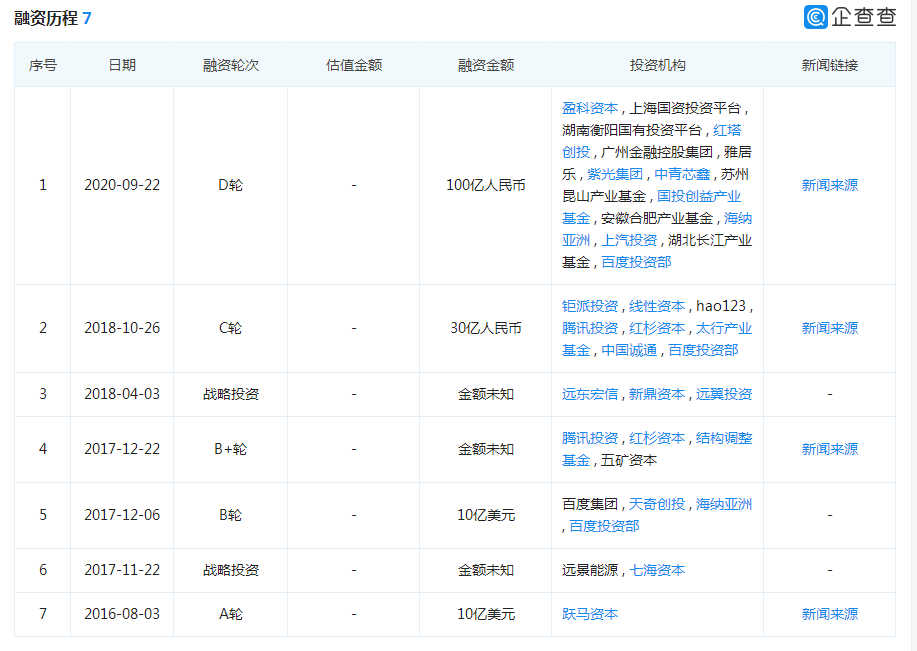This screenshot has width=917, height=651.
Task: Click 新鼎资本 investor link
Action: [x=657, y=394]
